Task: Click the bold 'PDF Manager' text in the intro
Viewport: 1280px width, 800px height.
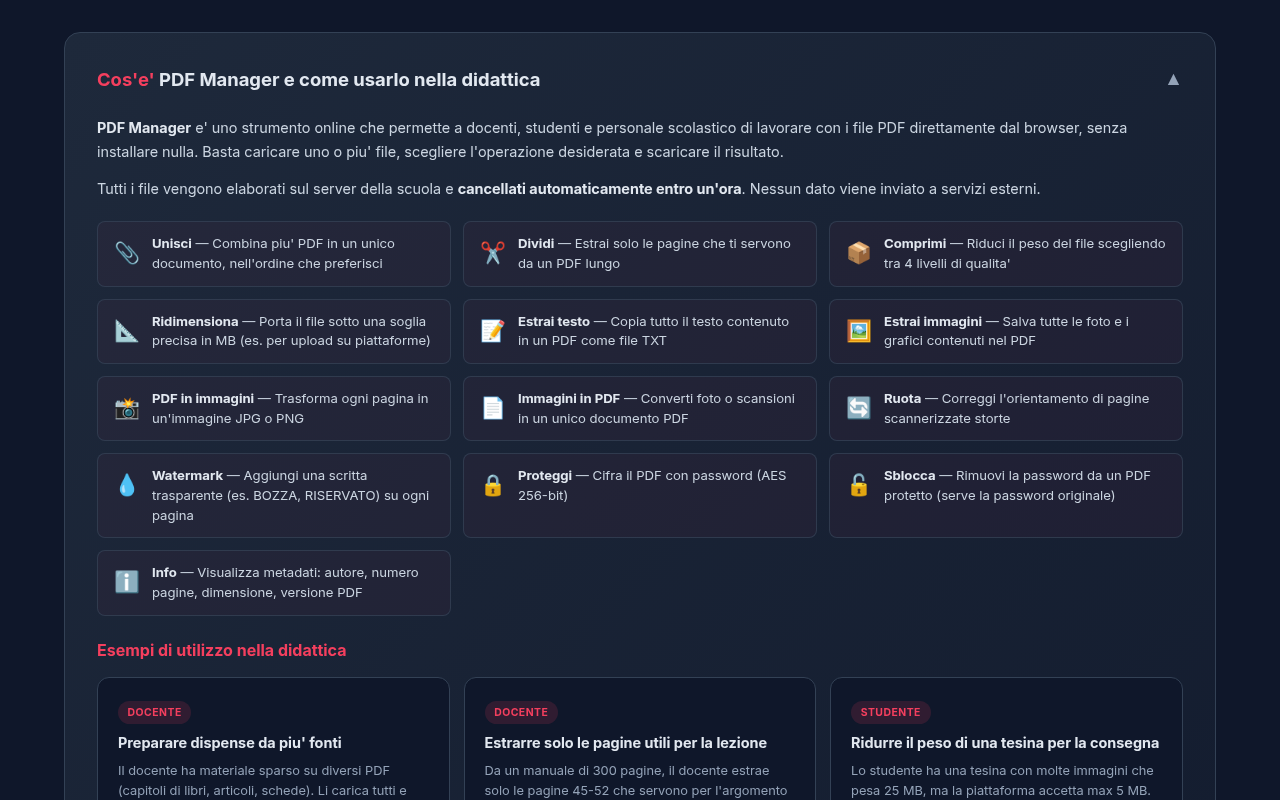Action: (x=143, y=127)
